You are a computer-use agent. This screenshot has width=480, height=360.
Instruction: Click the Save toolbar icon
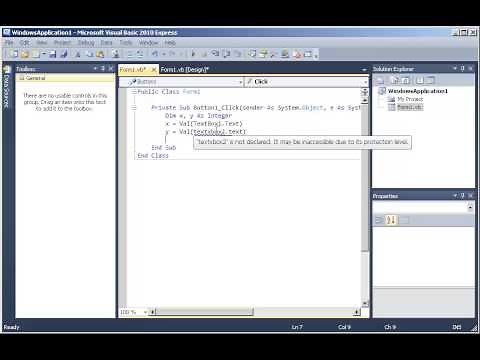[x=52, y=54]
